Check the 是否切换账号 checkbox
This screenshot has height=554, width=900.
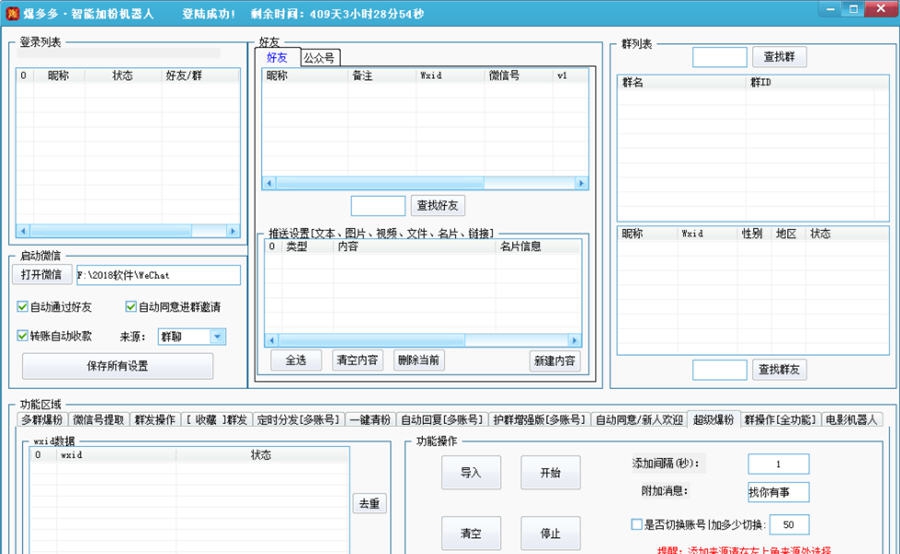point(636,524)
